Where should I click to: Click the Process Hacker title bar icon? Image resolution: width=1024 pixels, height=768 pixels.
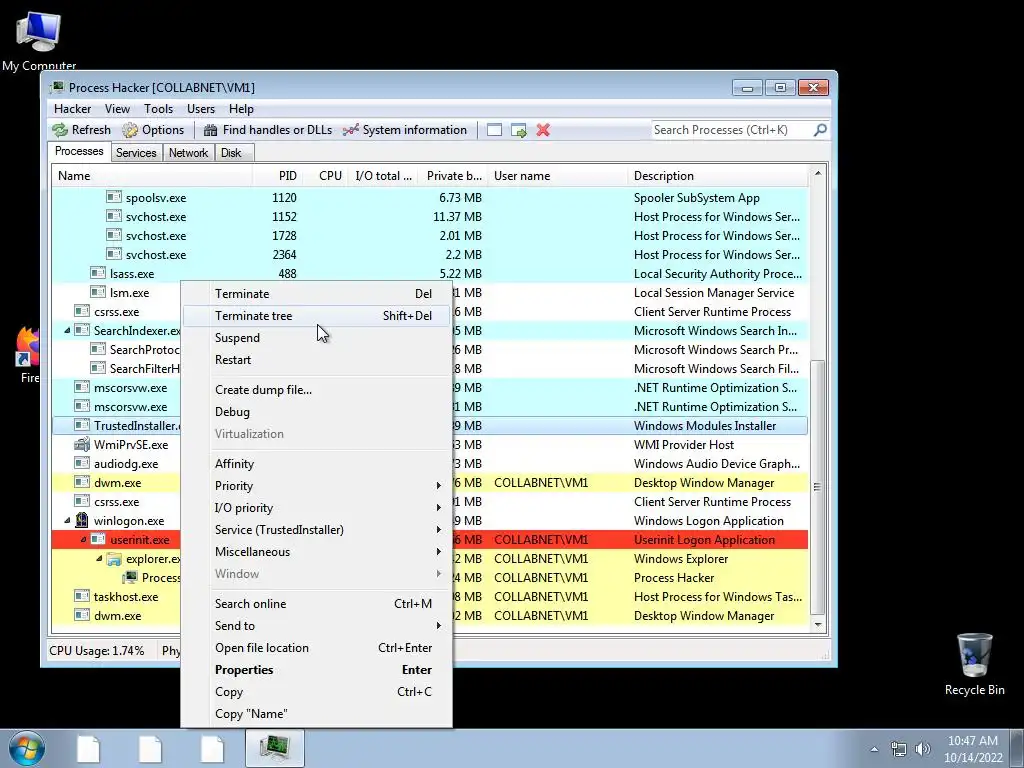pos(57,88)
